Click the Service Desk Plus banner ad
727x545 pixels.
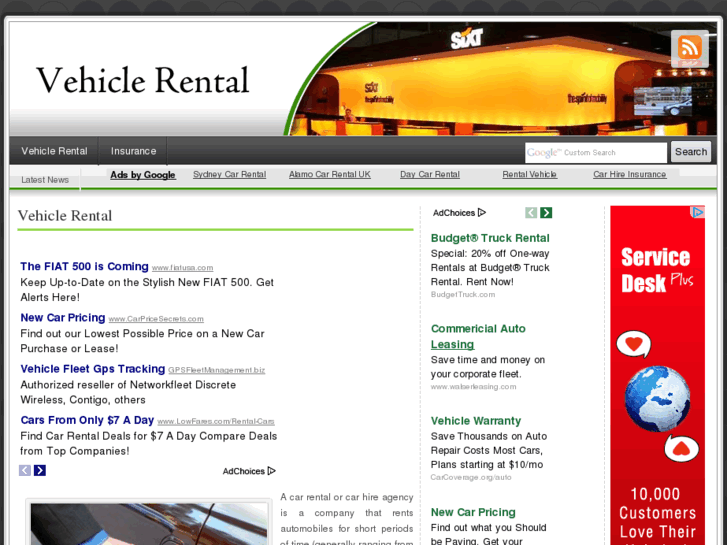(x=657, y=376)
